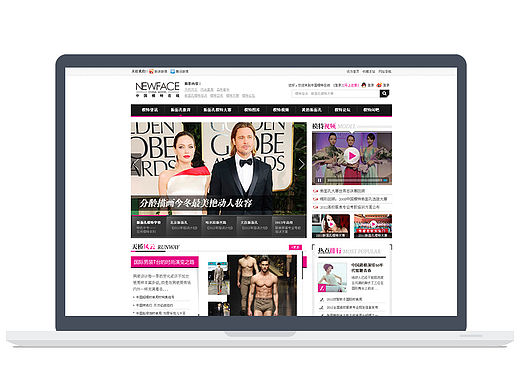This screenshot has width=520, height=390.
Task: Pause the model video player
Action: click(x=319, y=180)
